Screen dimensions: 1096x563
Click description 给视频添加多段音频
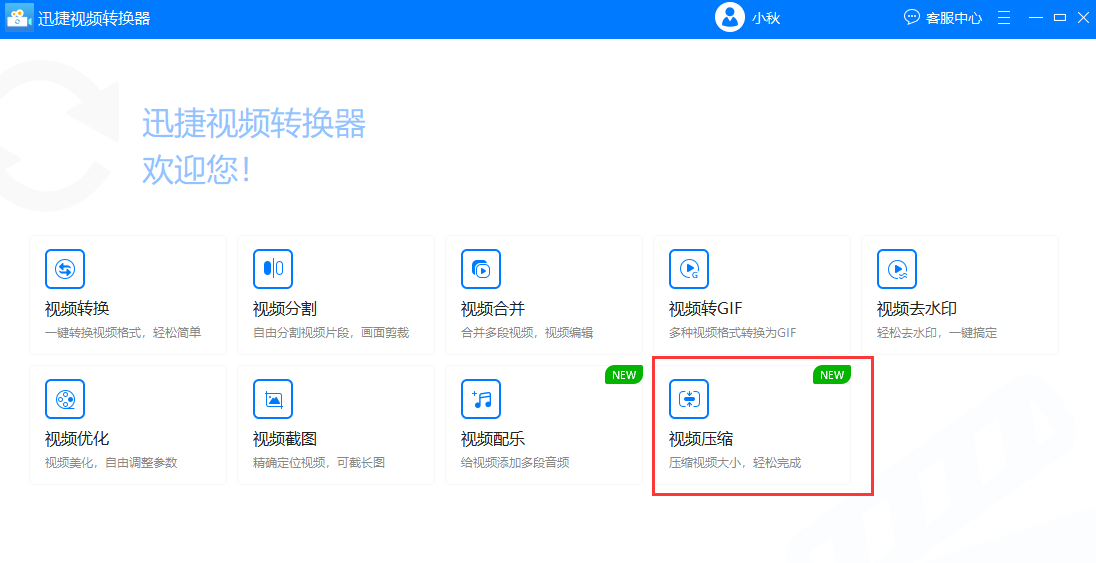515,463
